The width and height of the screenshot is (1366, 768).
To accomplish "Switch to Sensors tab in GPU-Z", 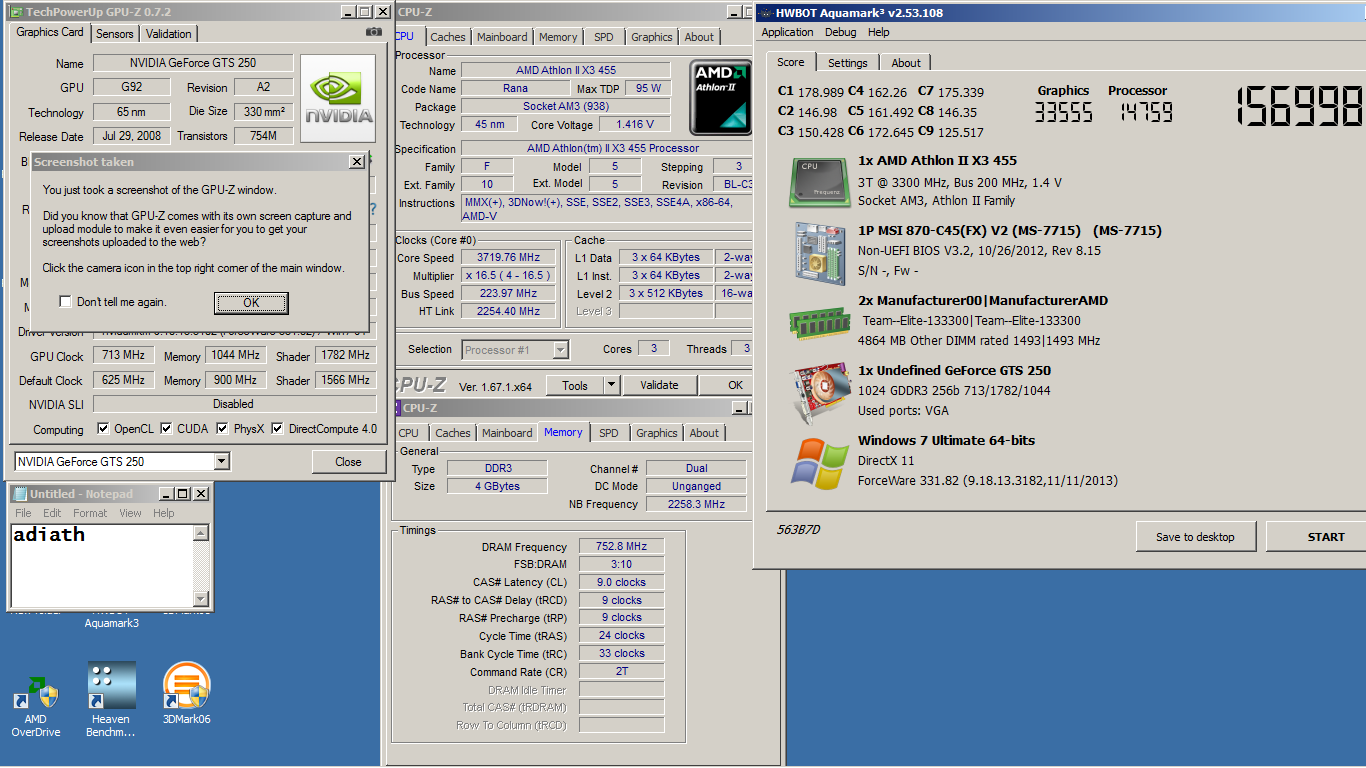I will [x=115, y=34].
